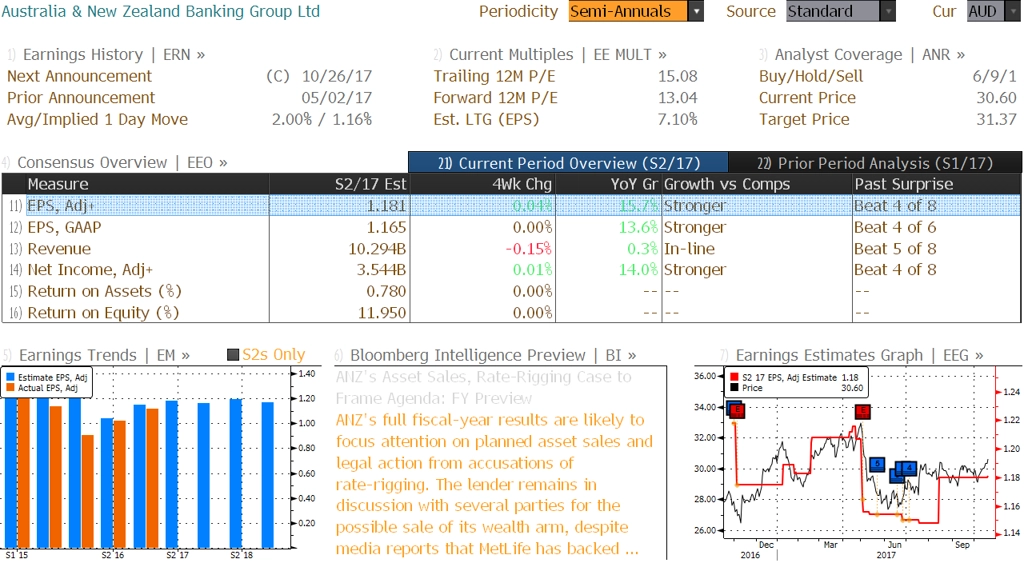The width and height of the screenshot is (1024, 563).
Task: Click the 3.544B Net Income estimate
Action: tap(382, 270)
